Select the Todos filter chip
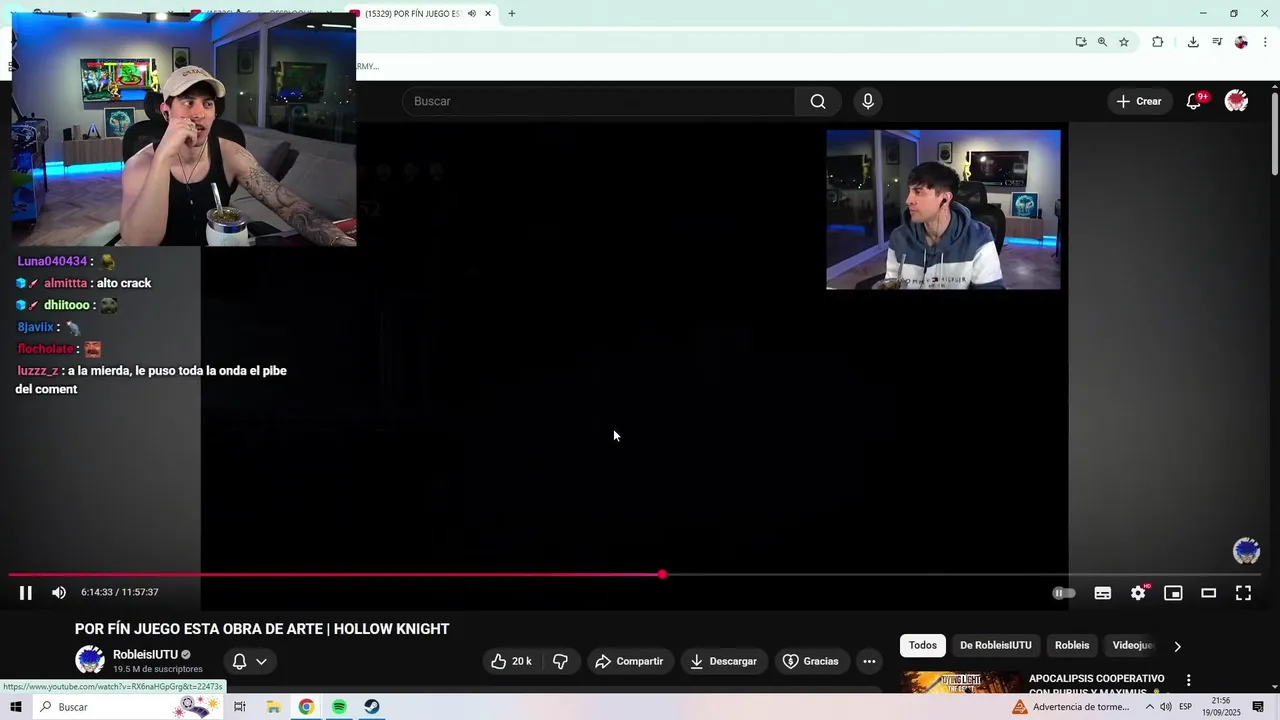The width and height of the screenshot is (1280, 720). pos(923,645)
